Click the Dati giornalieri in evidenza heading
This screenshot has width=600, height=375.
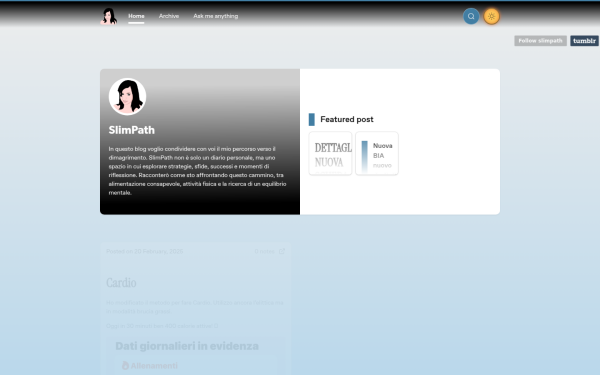click(x=187, y=346)
